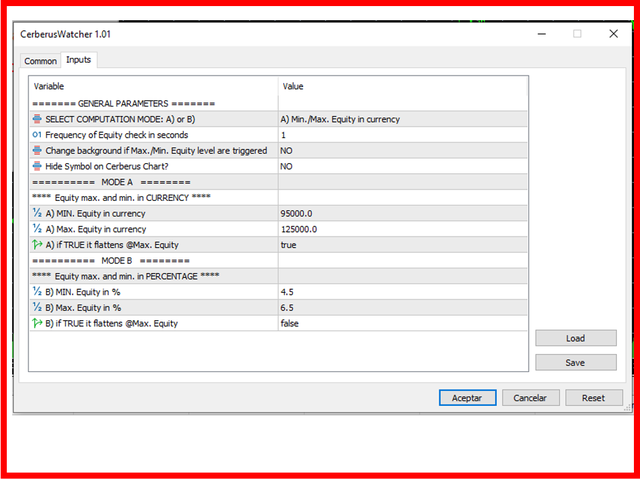
Task: Switch to the Common tab
Action: [x=40, y=61]
